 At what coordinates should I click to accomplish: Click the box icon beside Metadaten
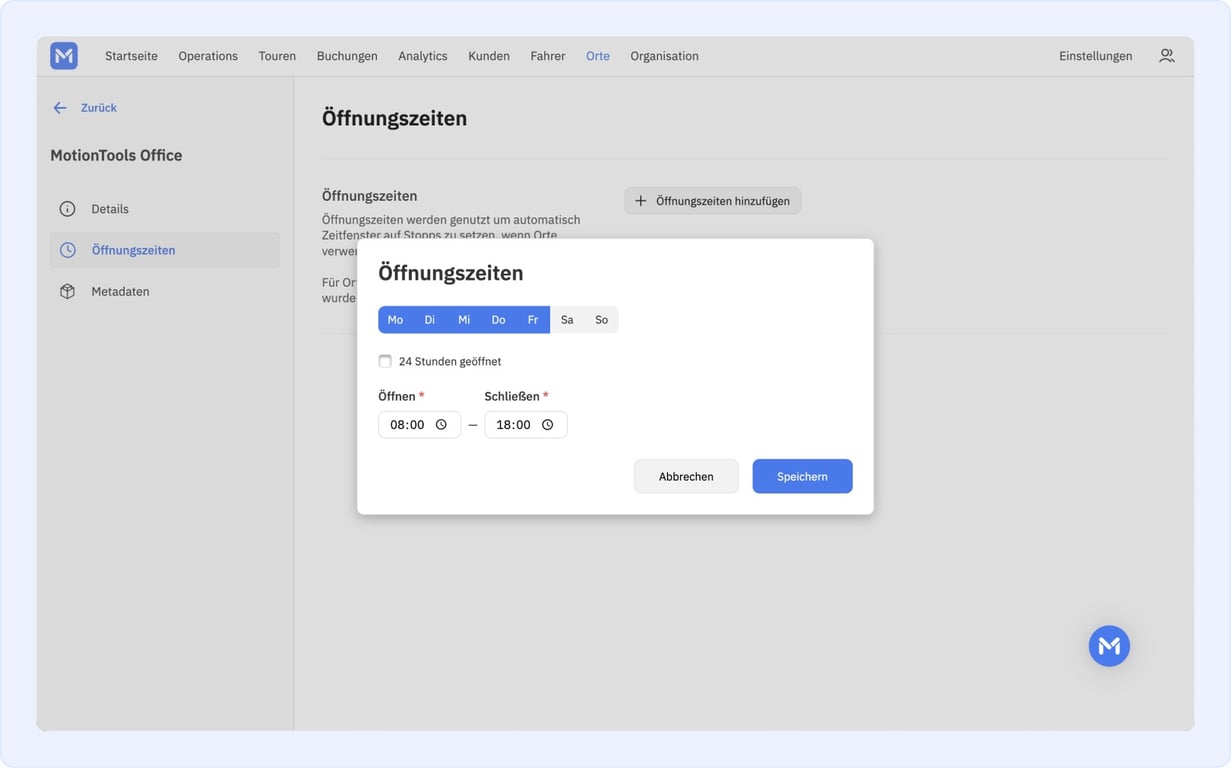coord(67,291)
